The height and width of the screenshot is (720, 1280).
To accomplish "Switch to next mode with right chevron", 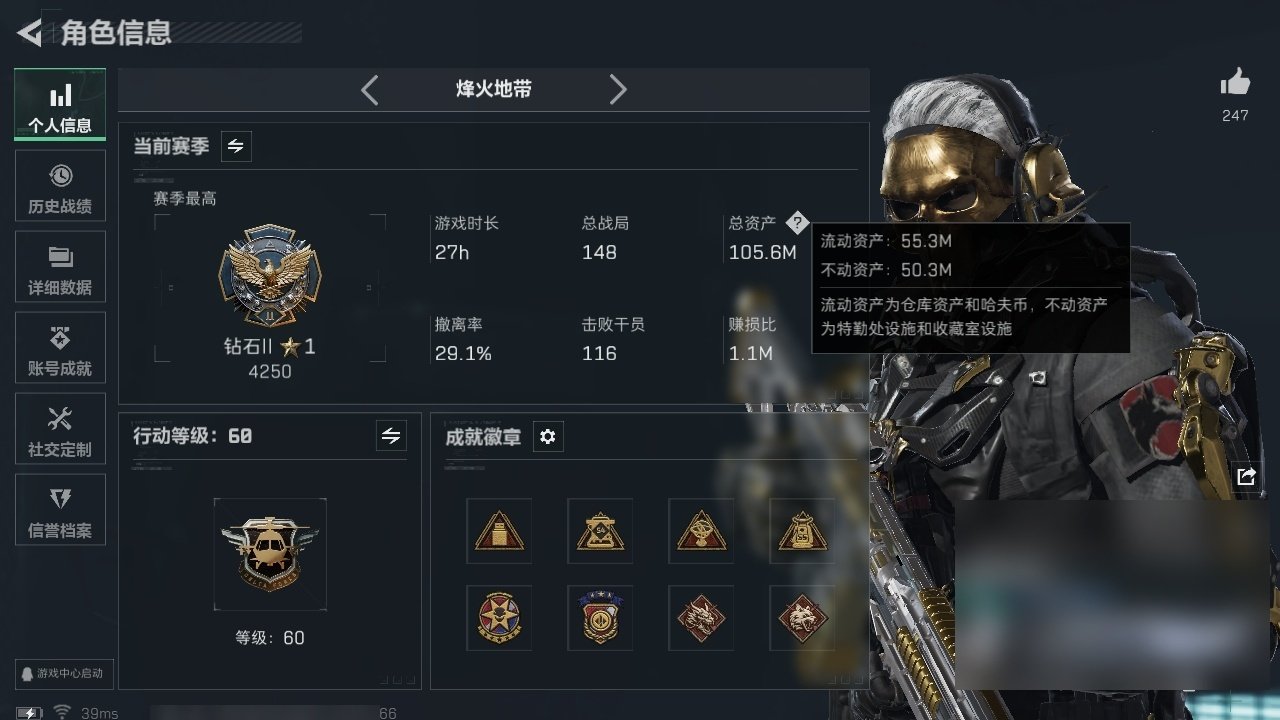I will click(618, 90).
